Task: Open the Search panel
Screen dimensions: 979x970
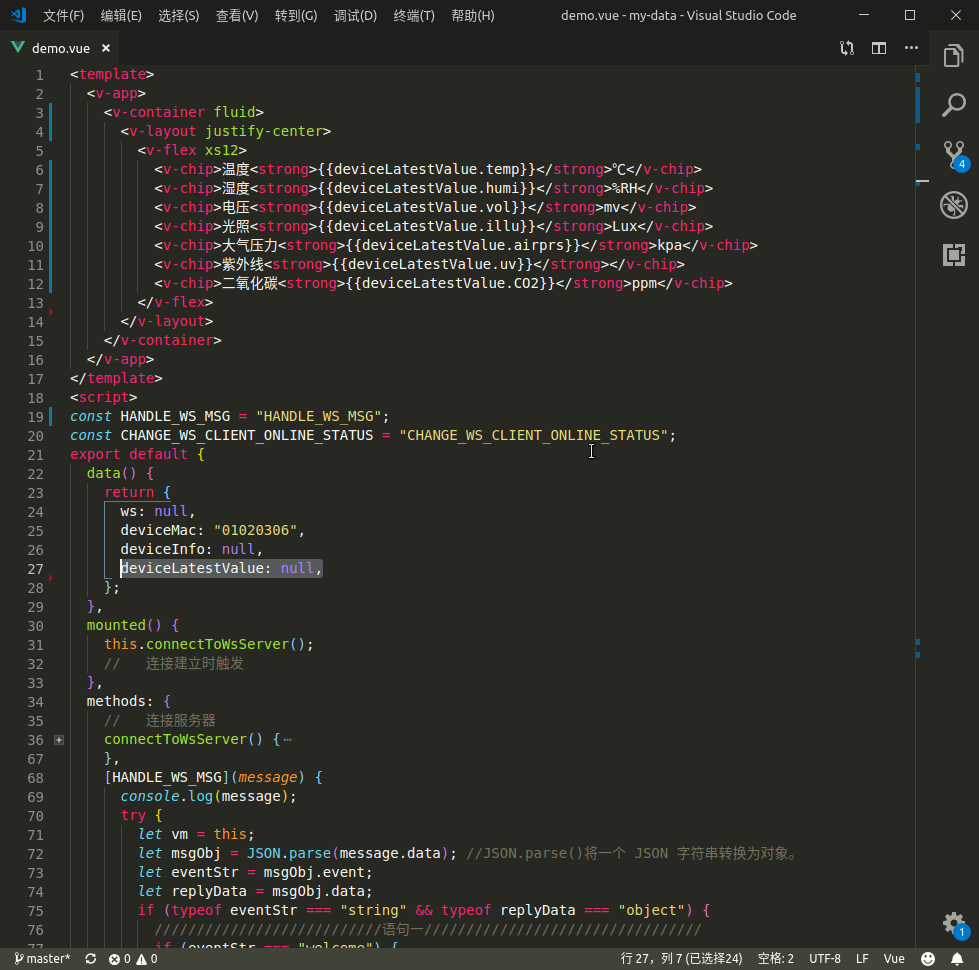Action: tap(953, 105)
